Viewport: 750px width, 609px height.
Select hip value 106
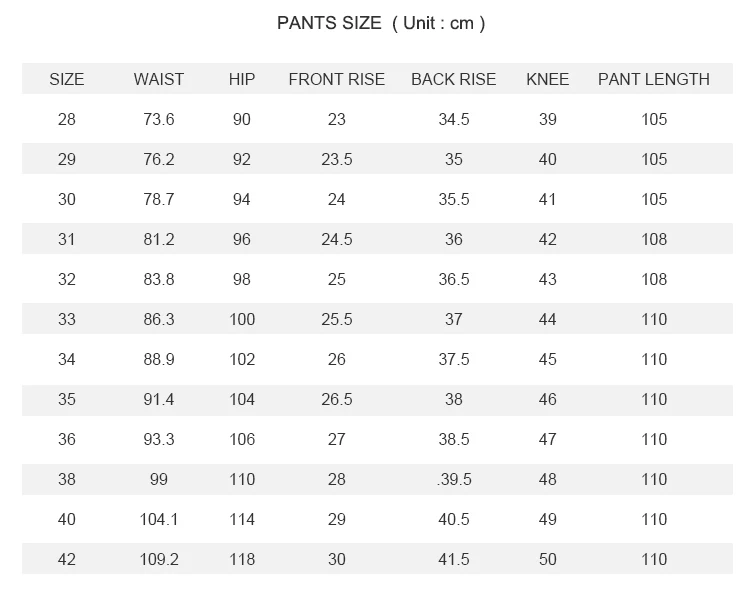pos(242,439)
